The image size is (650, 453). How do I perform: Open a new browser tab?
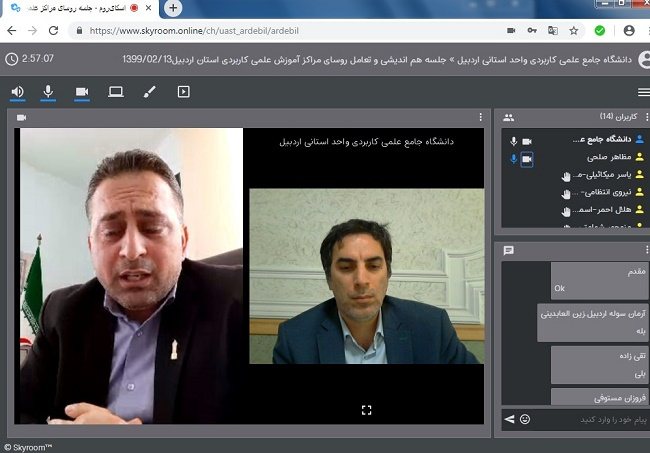click(173, 8)
